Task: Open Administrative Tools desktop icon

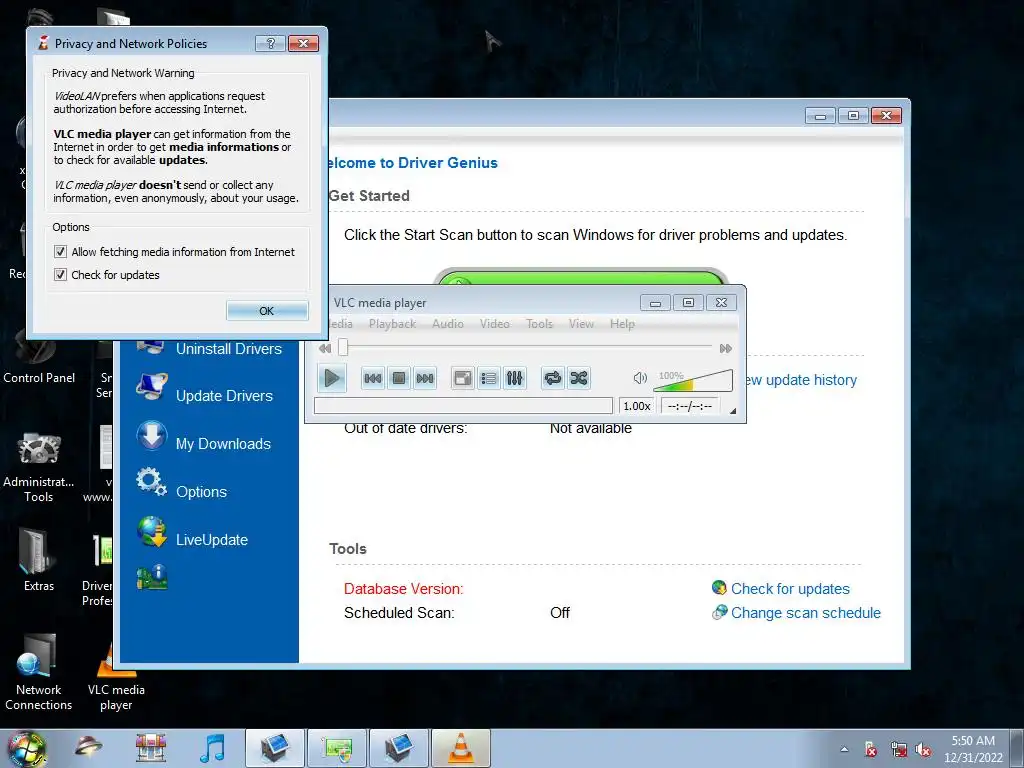Action: tap(39, 451)
